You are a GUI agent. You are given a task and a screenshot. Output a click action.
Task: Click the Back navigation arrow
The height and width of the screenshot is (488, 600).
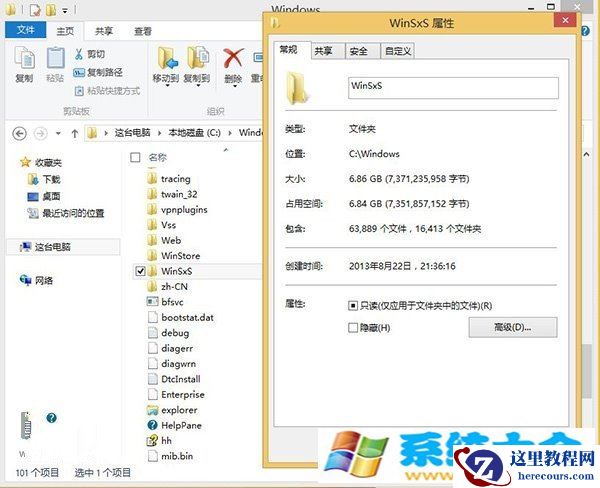pyautogui.click(x=20, y=134)
